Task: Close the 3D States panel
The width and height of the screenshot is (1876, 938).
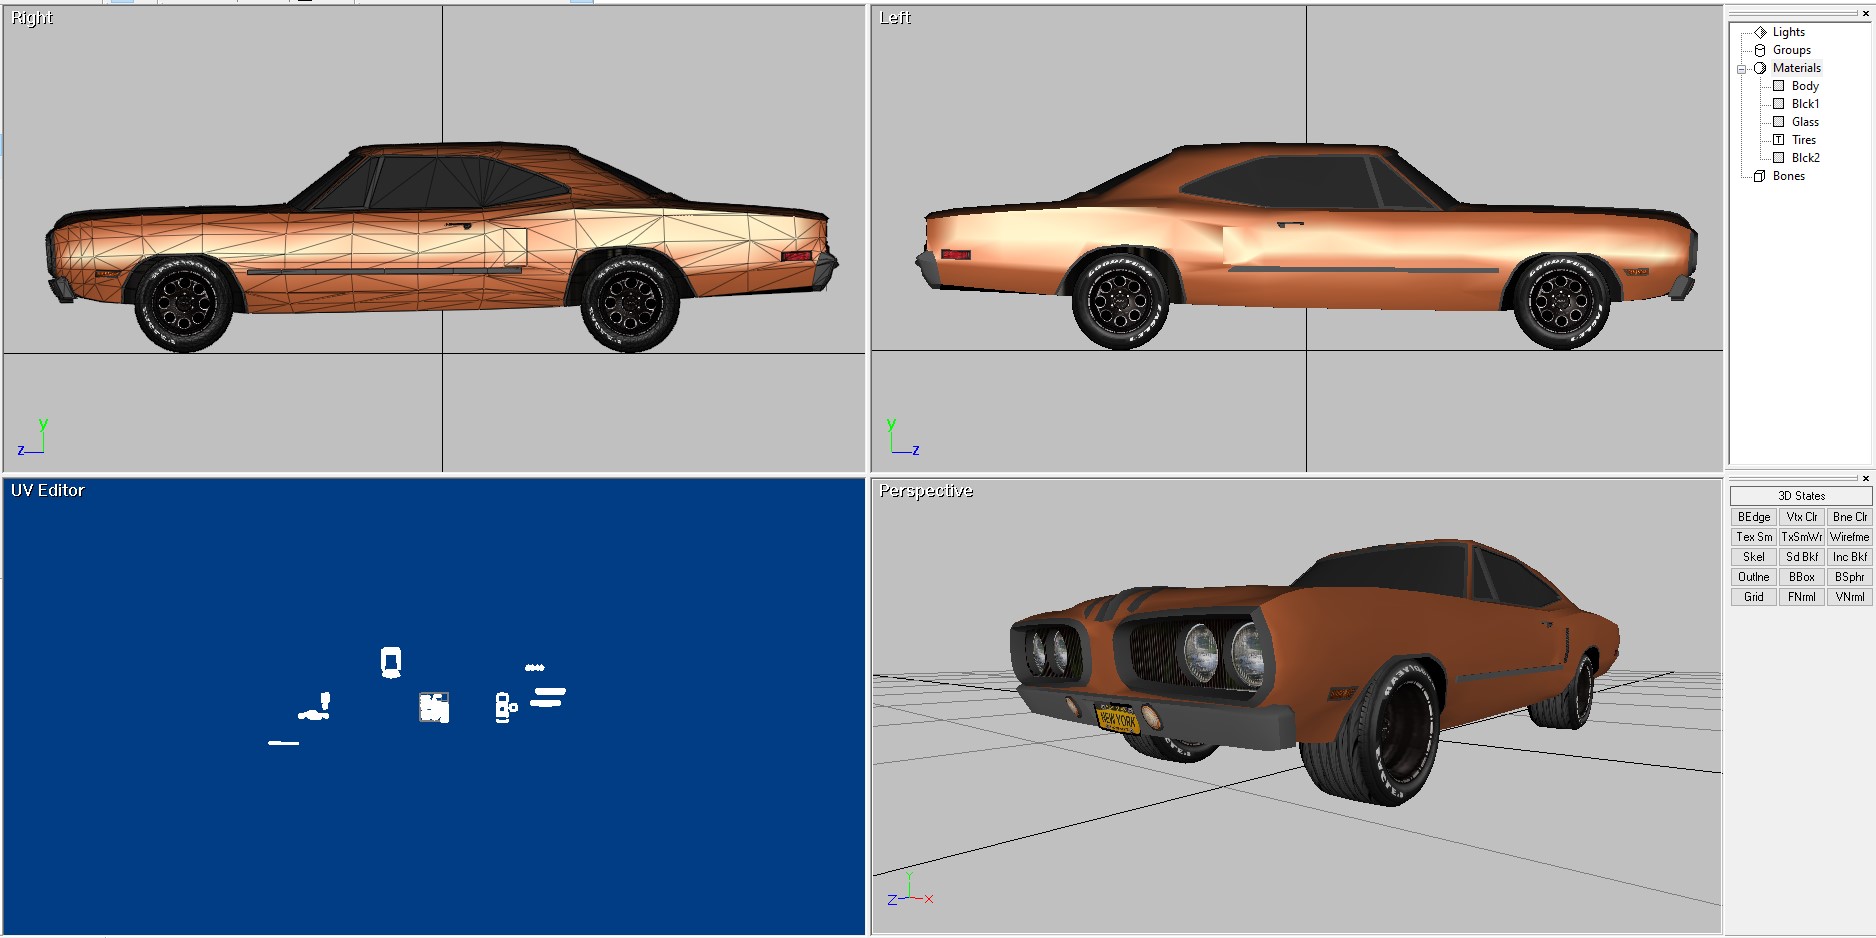Action: pos(1865,479)
